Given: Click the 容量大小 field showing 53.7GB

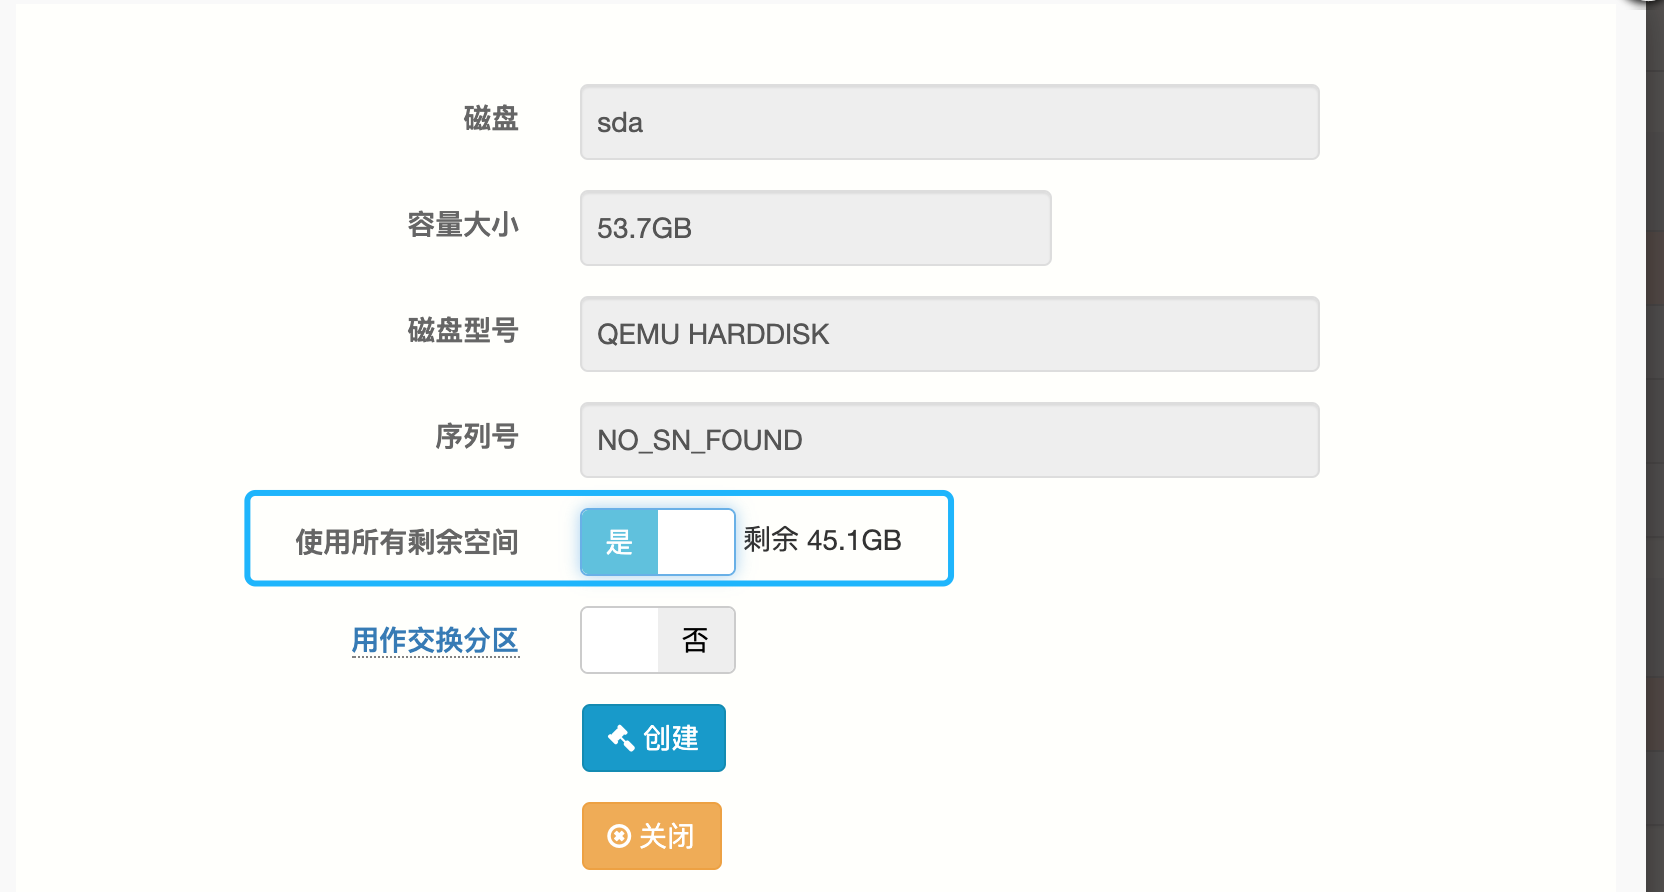Looking at the screenshot, I should tap(815, 228).
